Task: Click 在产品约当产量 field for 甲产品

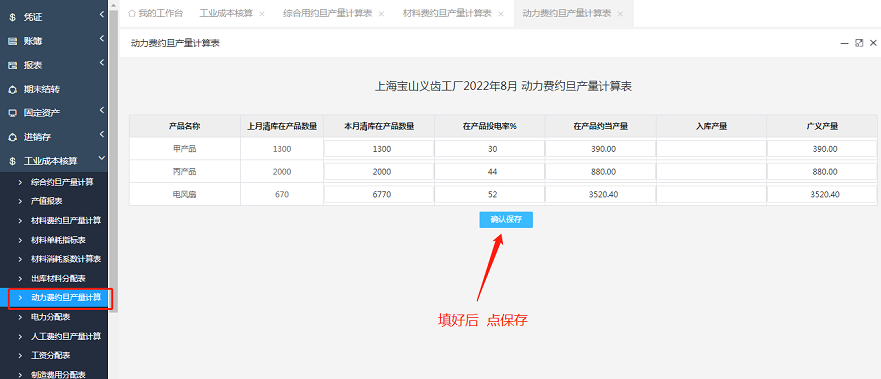Action: pyautogui.click(x=601, y=149)
